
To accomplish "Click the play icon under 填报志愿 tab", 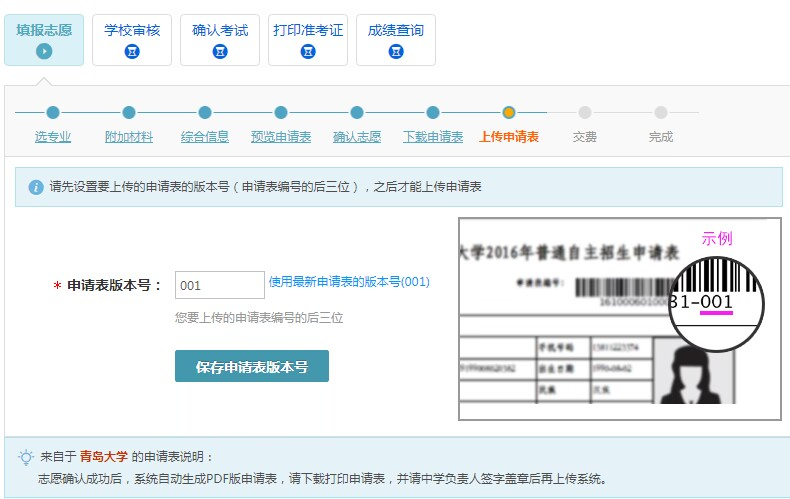I will coord(44,51).
